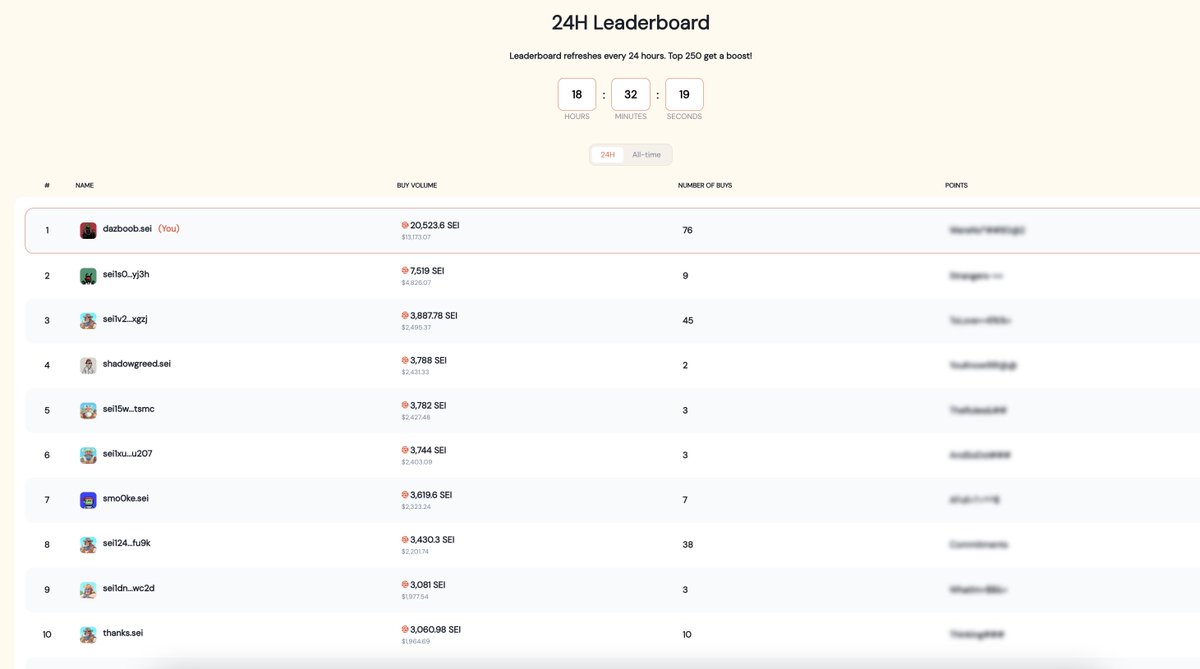
Task: Click SEI coin icon beside 7,519 SEI
Action: (405, 270)
